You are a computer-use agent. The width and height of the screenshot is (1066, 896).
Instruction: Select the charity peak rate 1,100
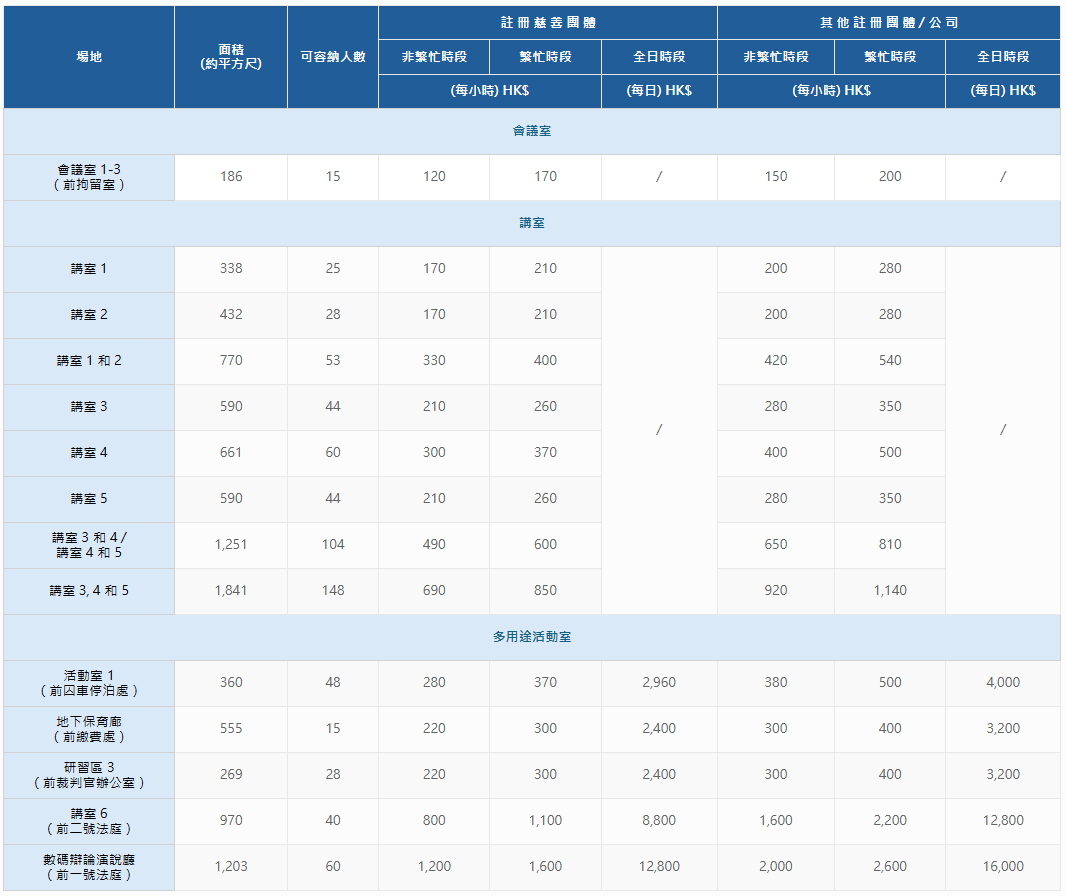pyautogui.click(x=545, y=821)
